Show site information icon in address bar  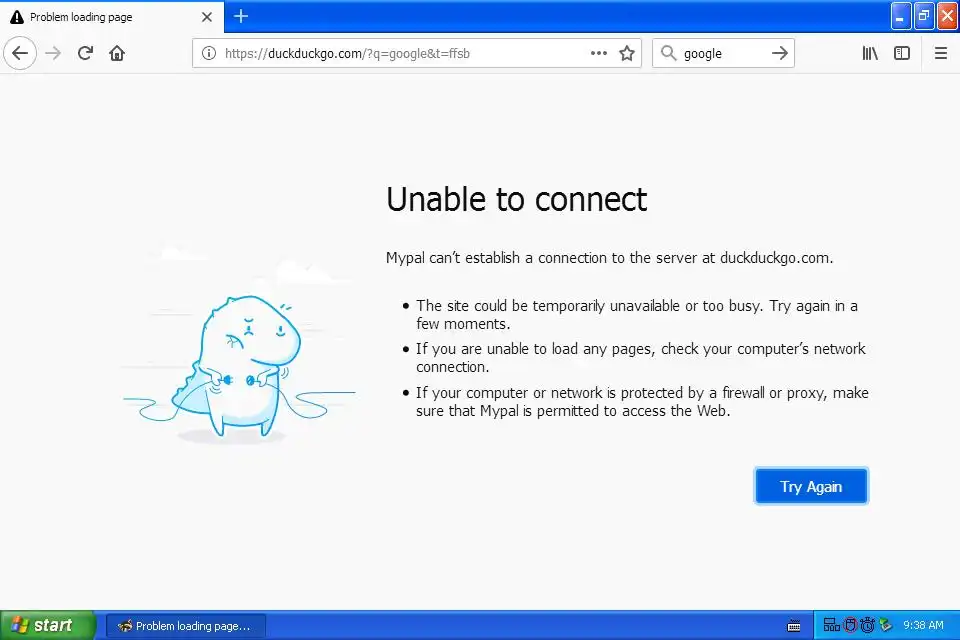(x=209, y=53)
